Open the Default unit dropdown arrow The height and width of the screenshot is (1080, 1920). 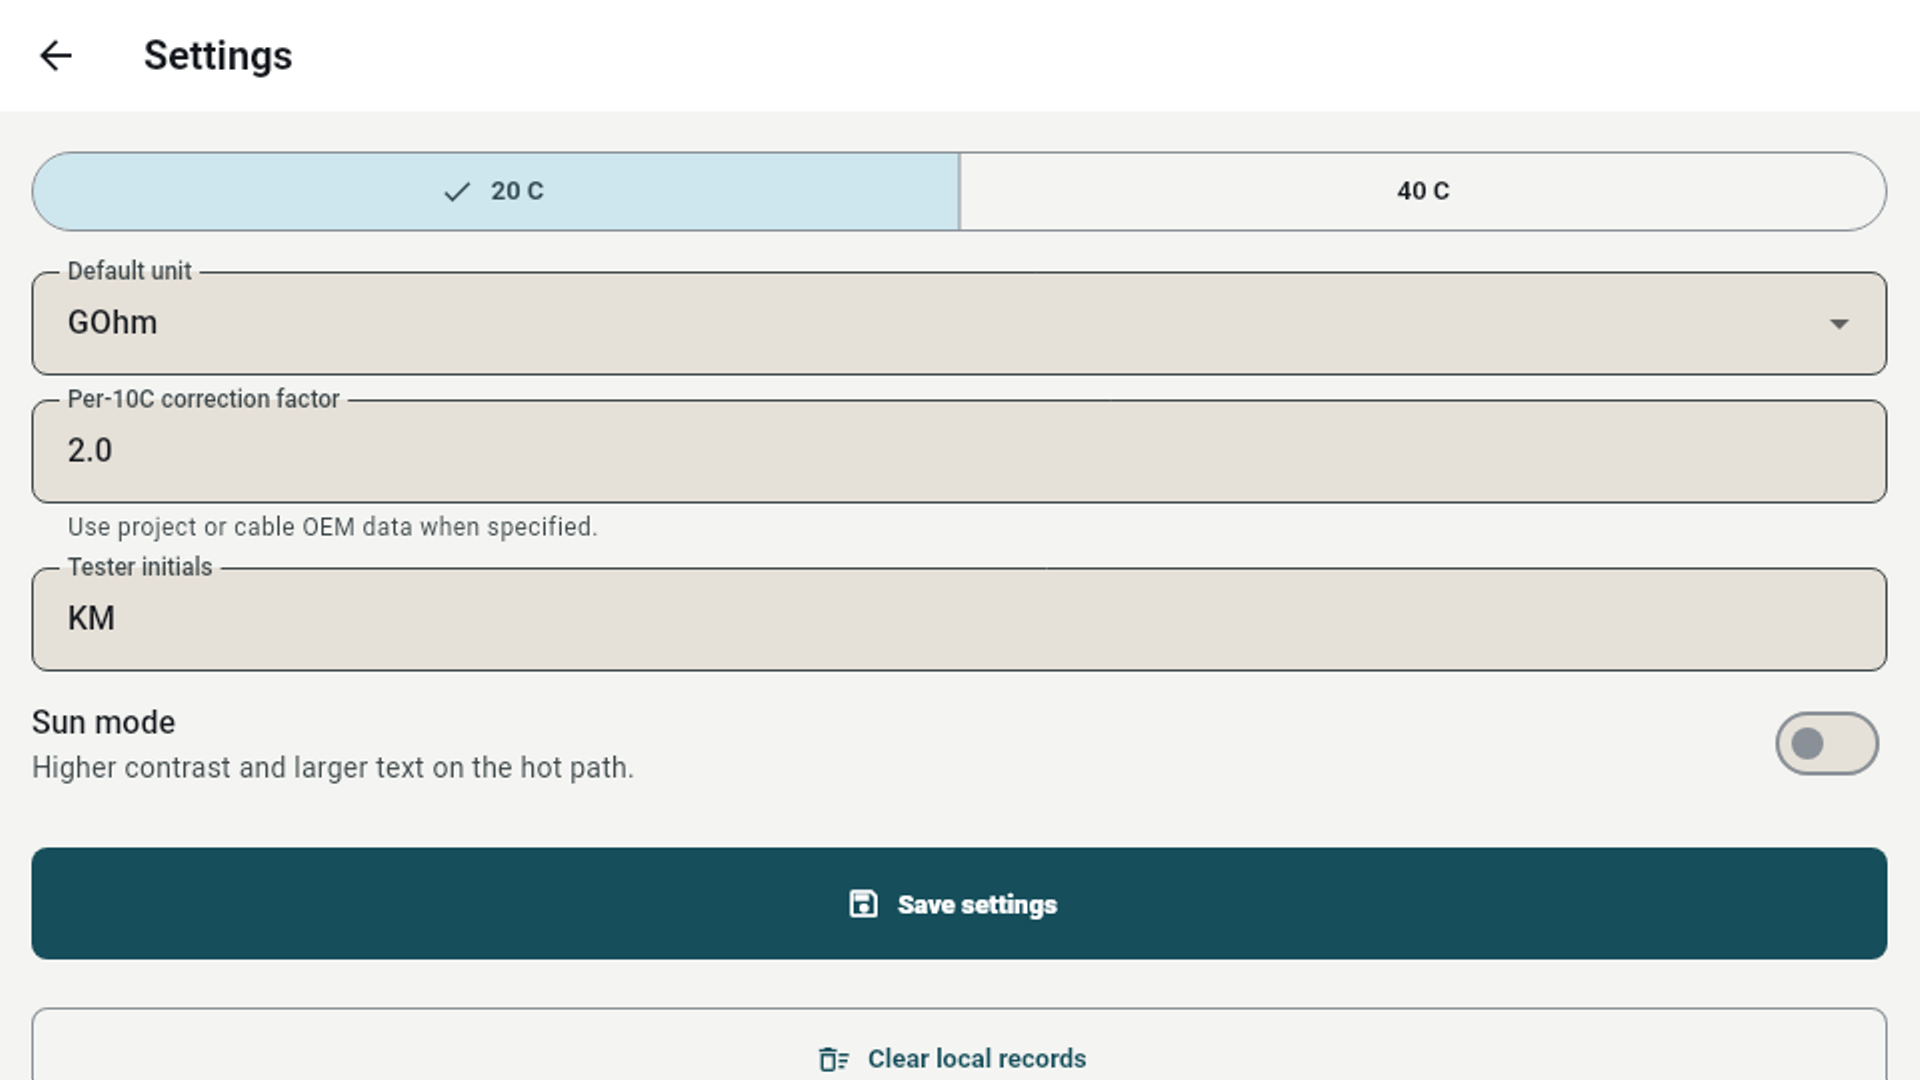1838,324
